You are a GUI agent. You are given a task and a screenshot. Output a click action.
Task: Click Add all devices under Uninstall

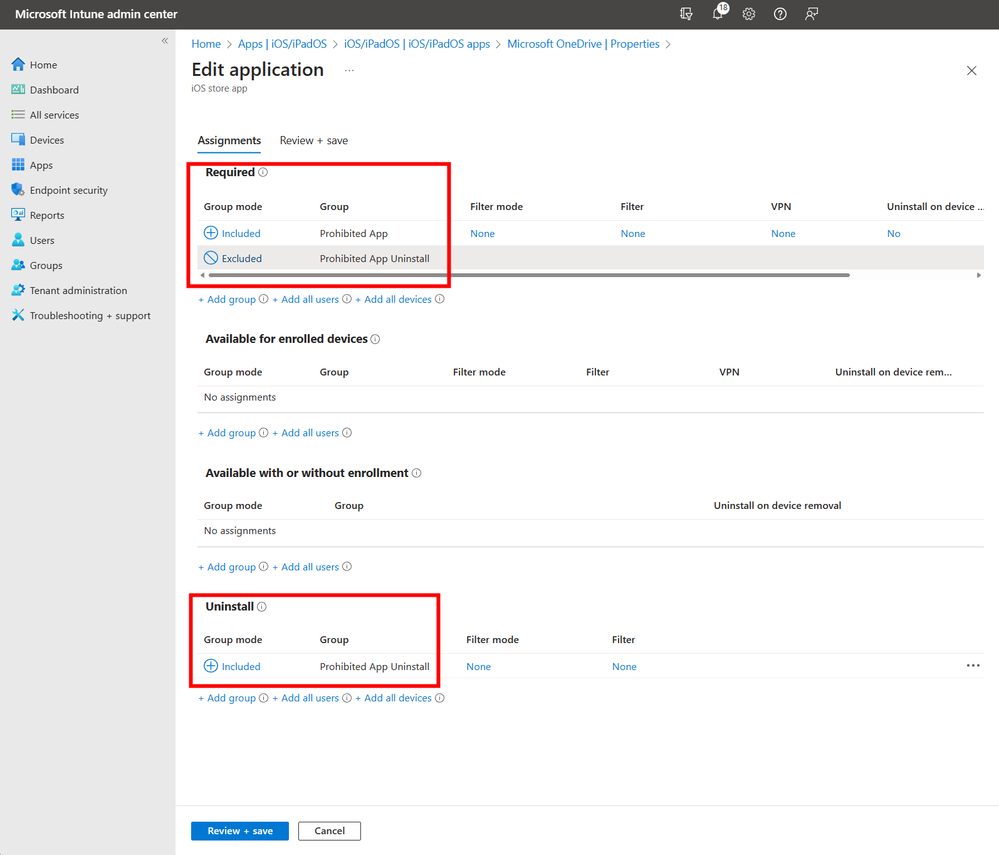(x=393, y=698)
